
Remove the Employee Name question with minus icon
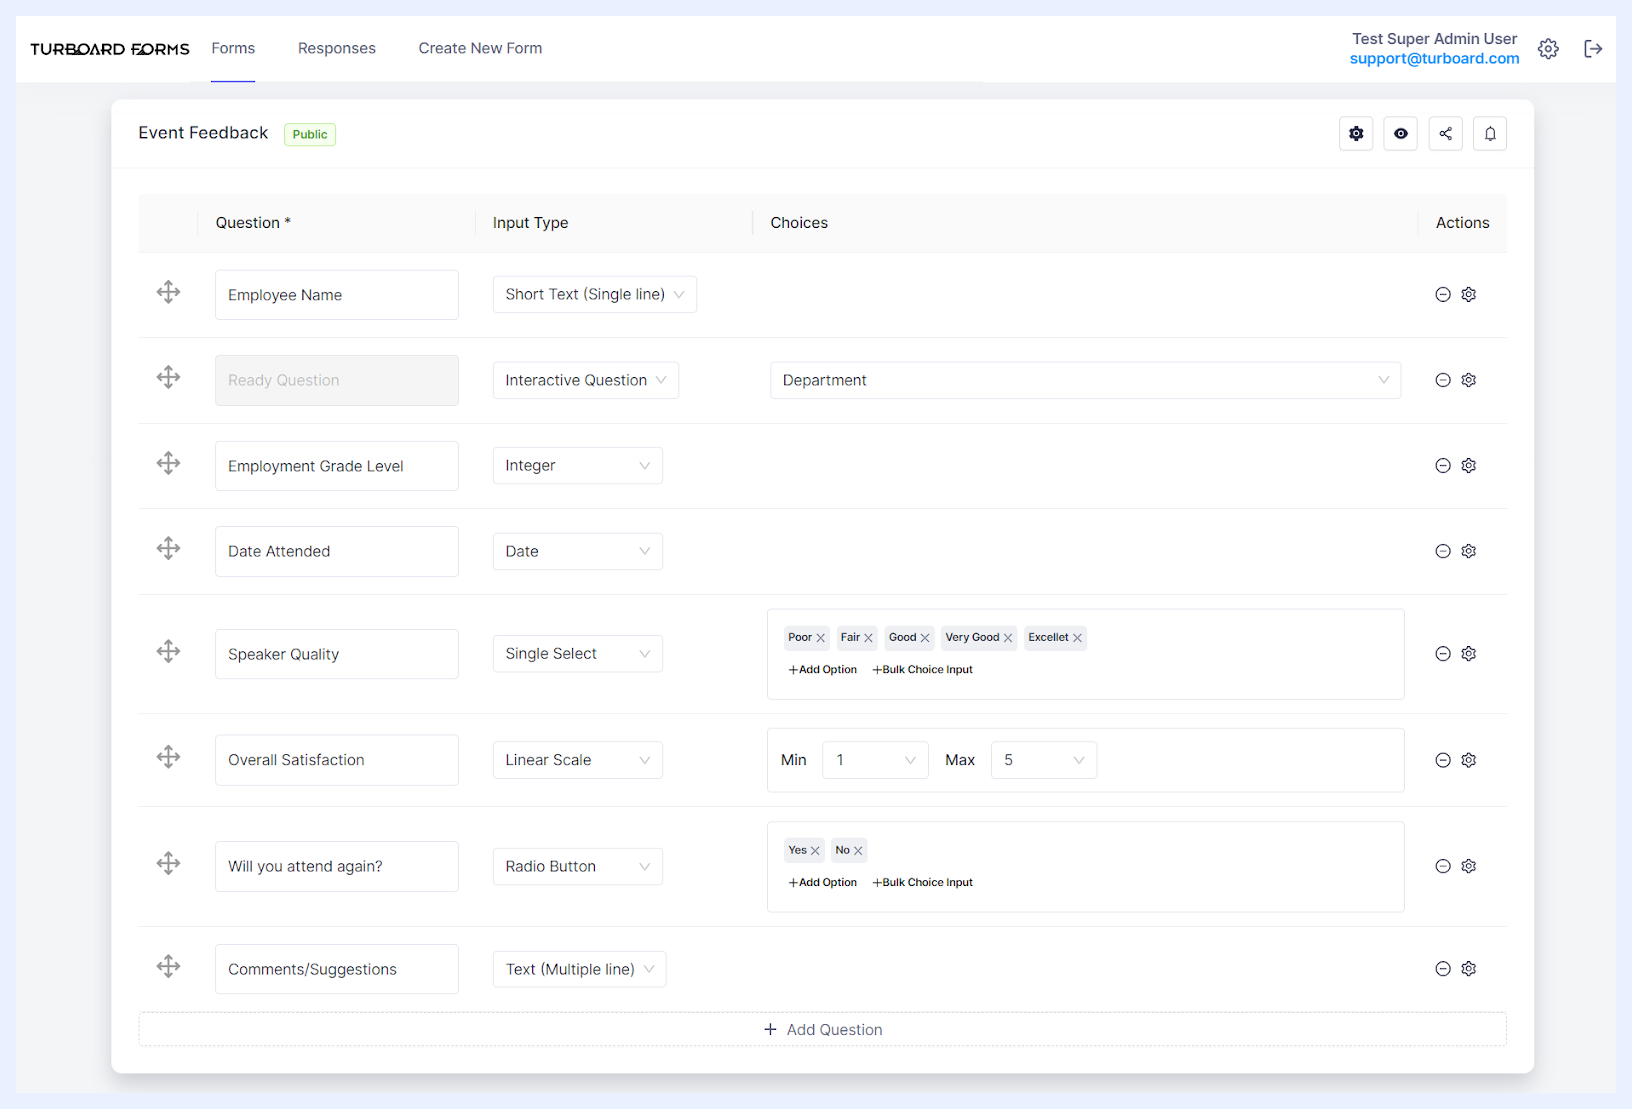coord(1443,295)
